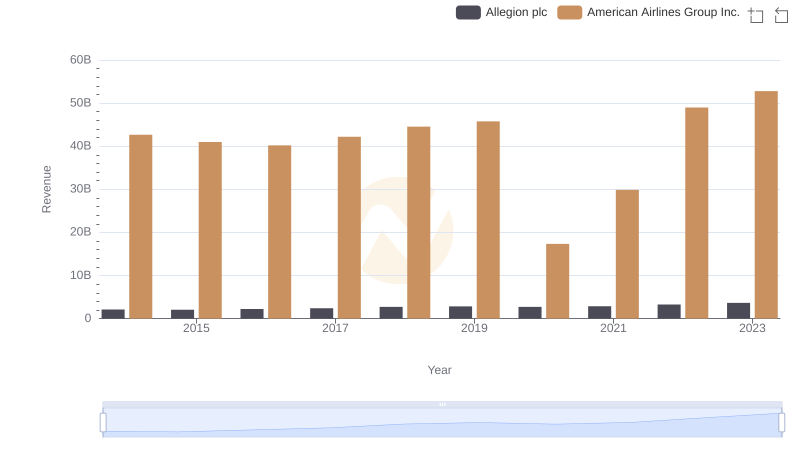Click the 2020 American Airlines bar

(558, 281)
